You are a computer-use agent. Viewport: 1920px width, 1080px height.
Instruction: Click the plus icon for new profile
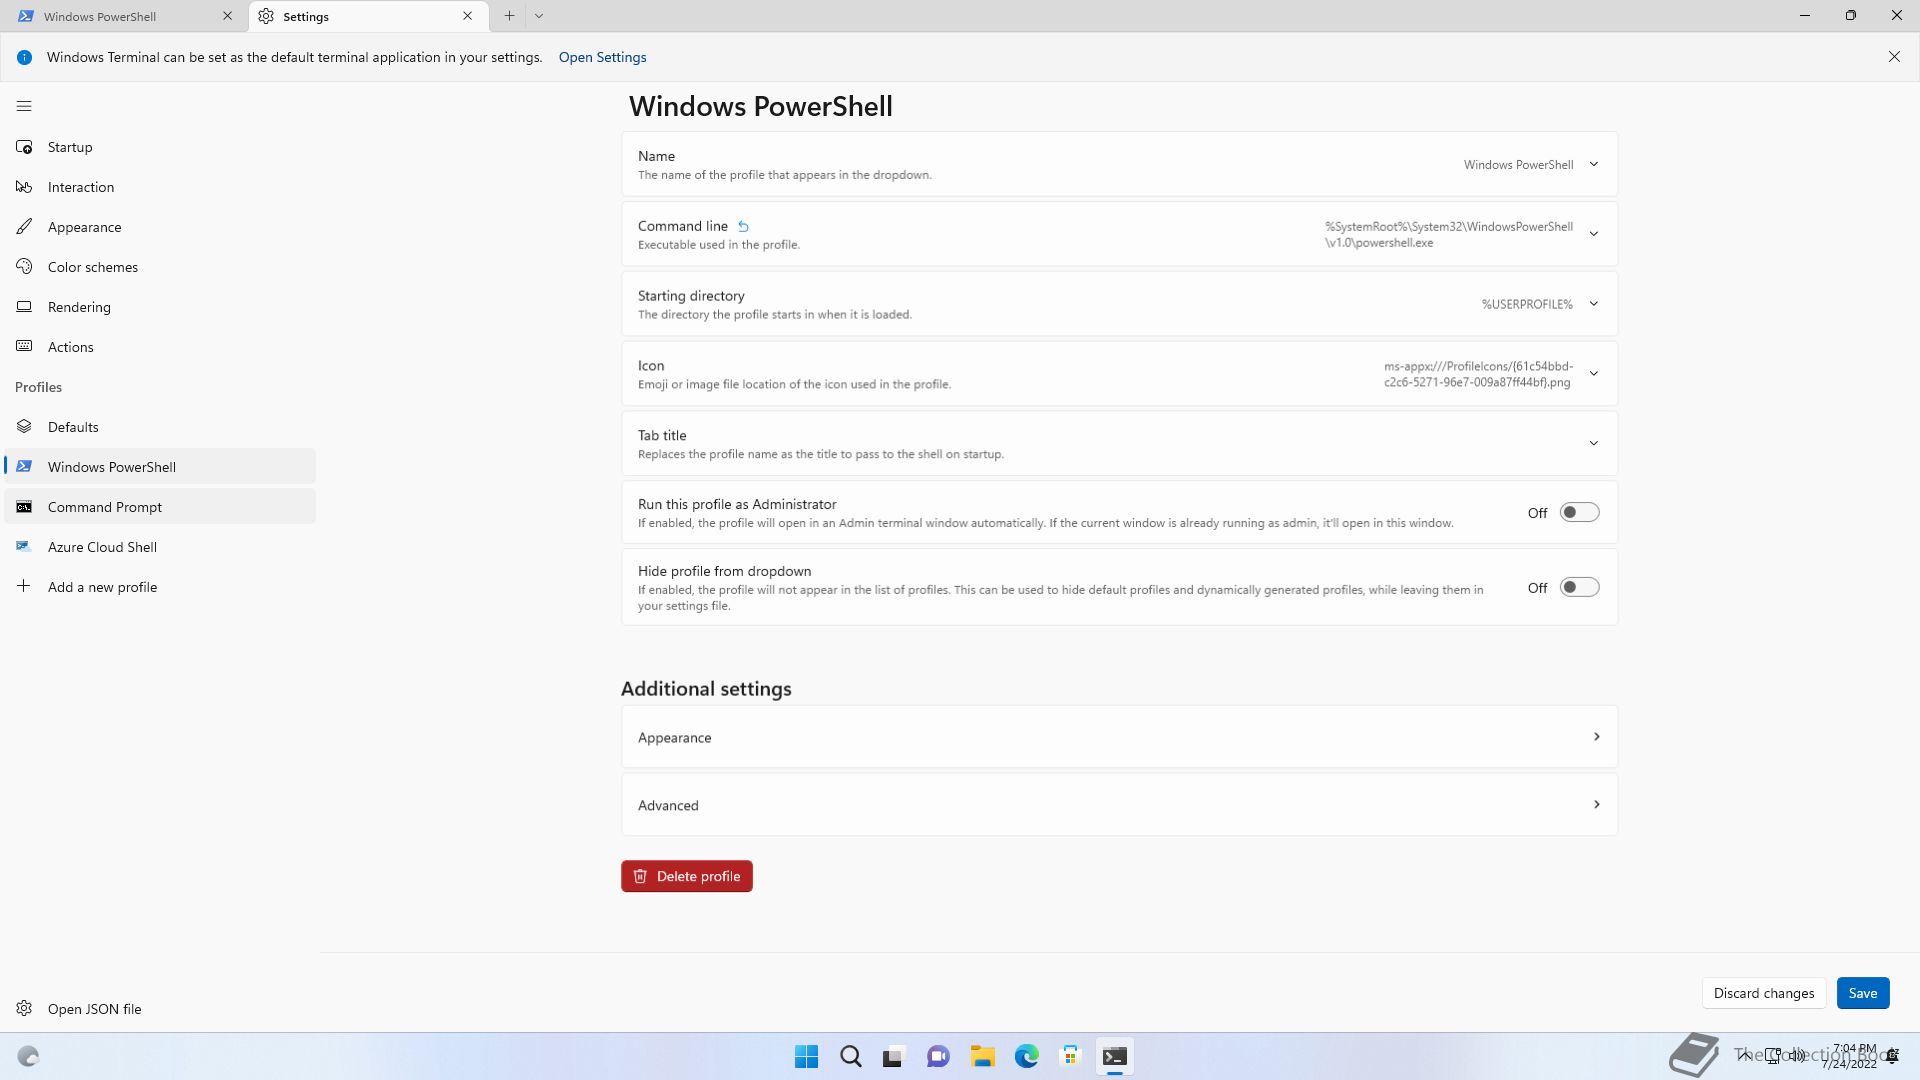point(24,586)
